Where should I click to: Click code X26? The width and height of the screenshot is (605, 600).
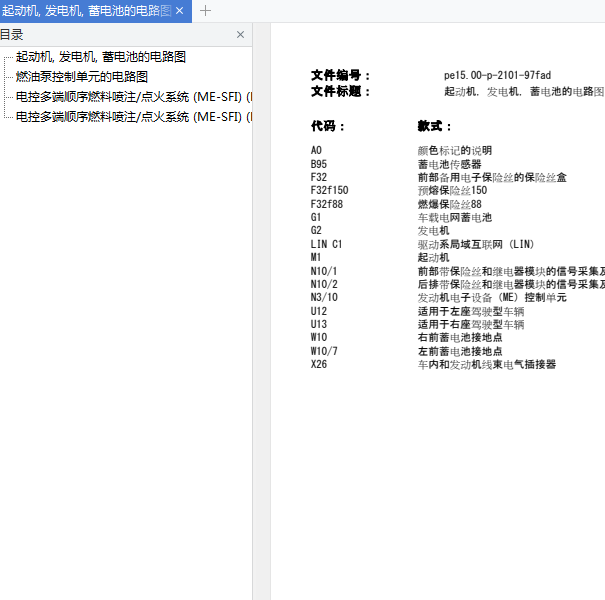[x=319, y=364]
